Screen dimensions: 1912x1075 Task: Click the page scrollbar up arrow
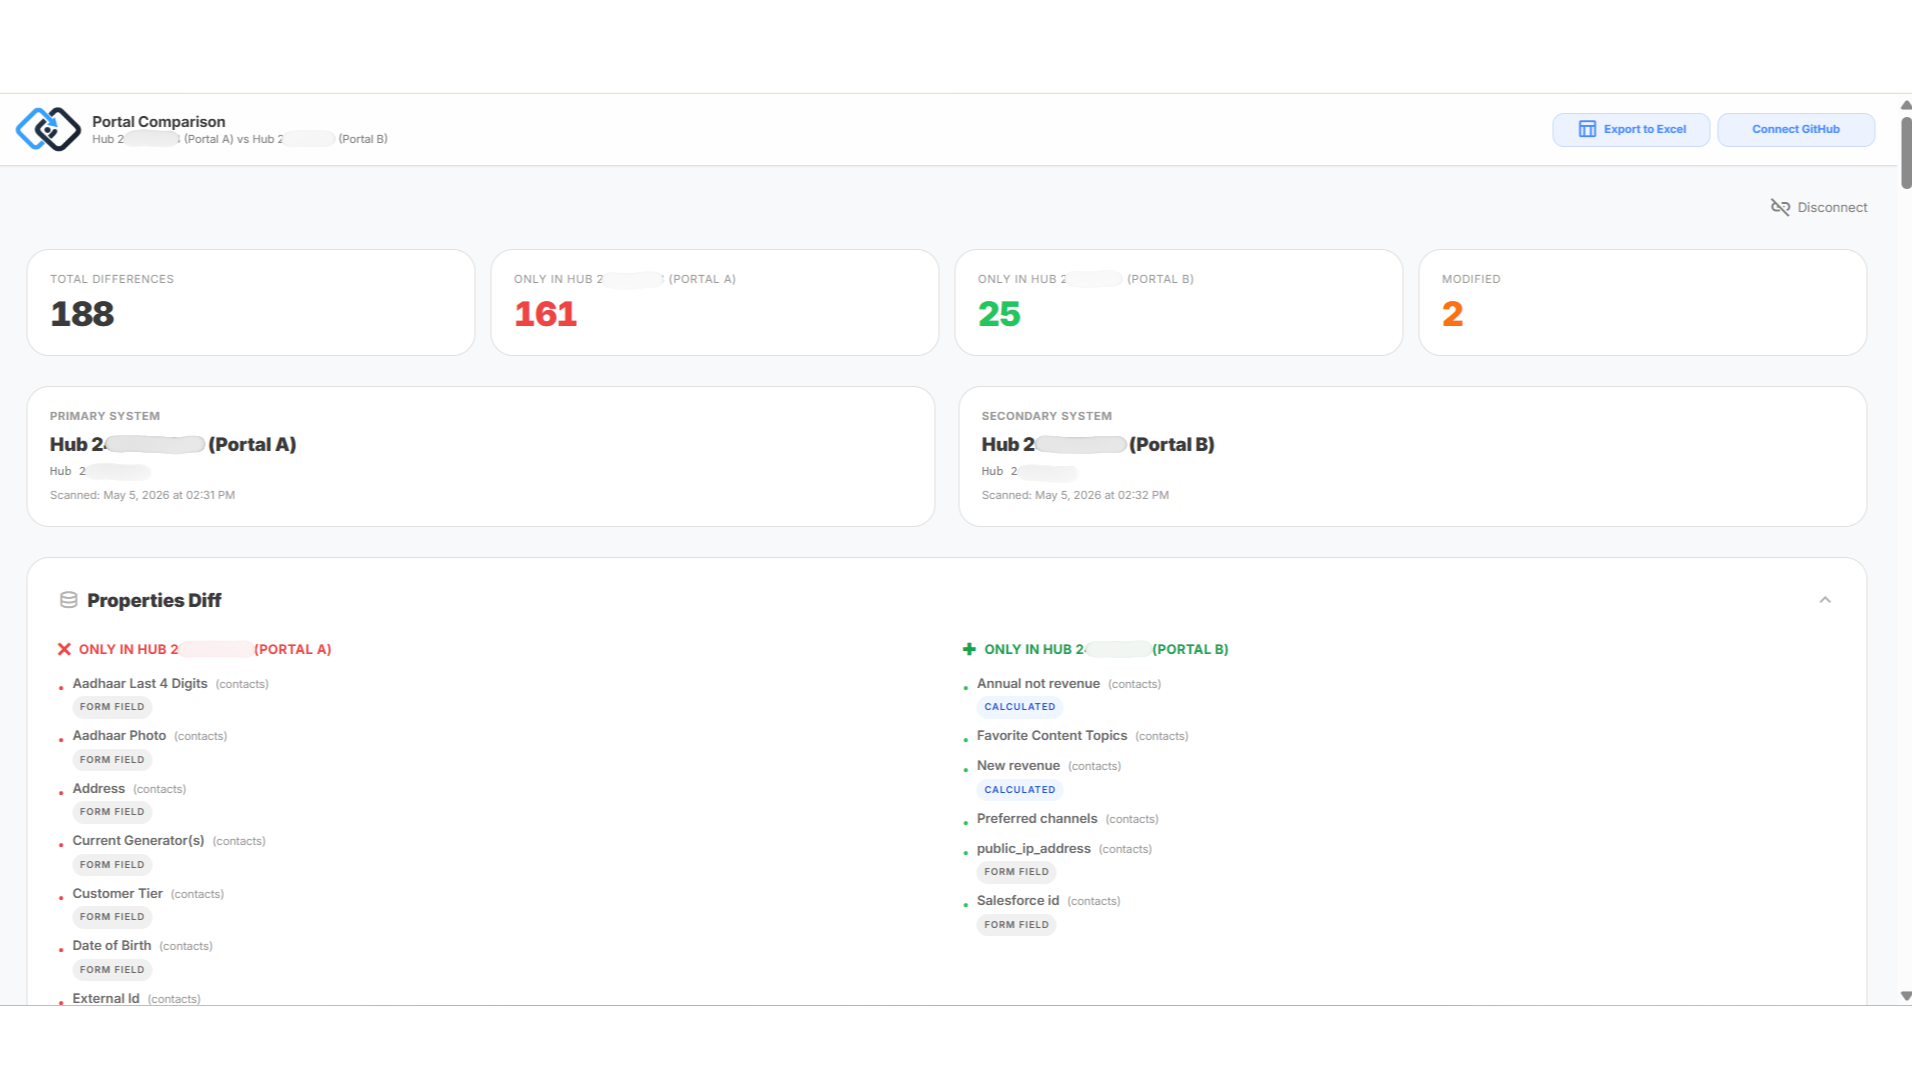[1906, 105]
